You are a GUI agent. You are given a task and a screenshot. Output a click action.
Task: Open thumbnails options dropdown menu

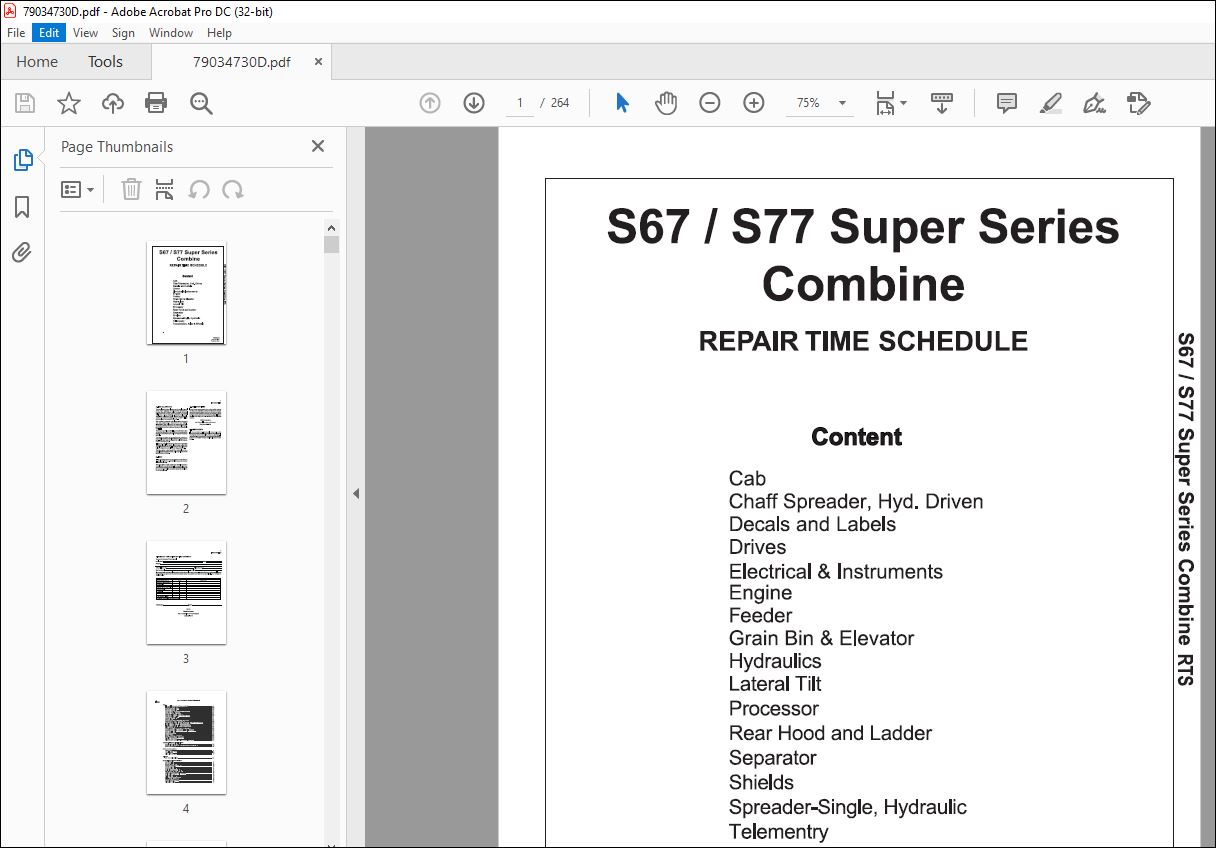78,189
